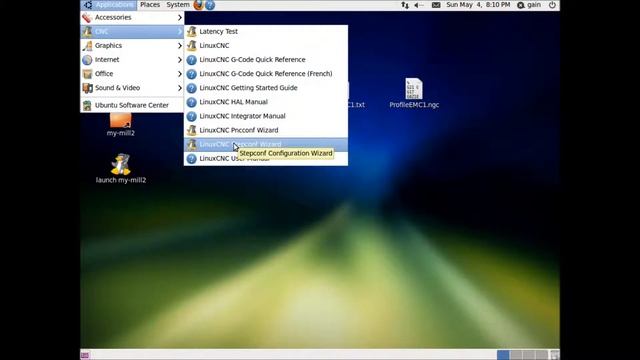
Task: Click the Integrator Manual help icon
Action: tap(191, 116)
